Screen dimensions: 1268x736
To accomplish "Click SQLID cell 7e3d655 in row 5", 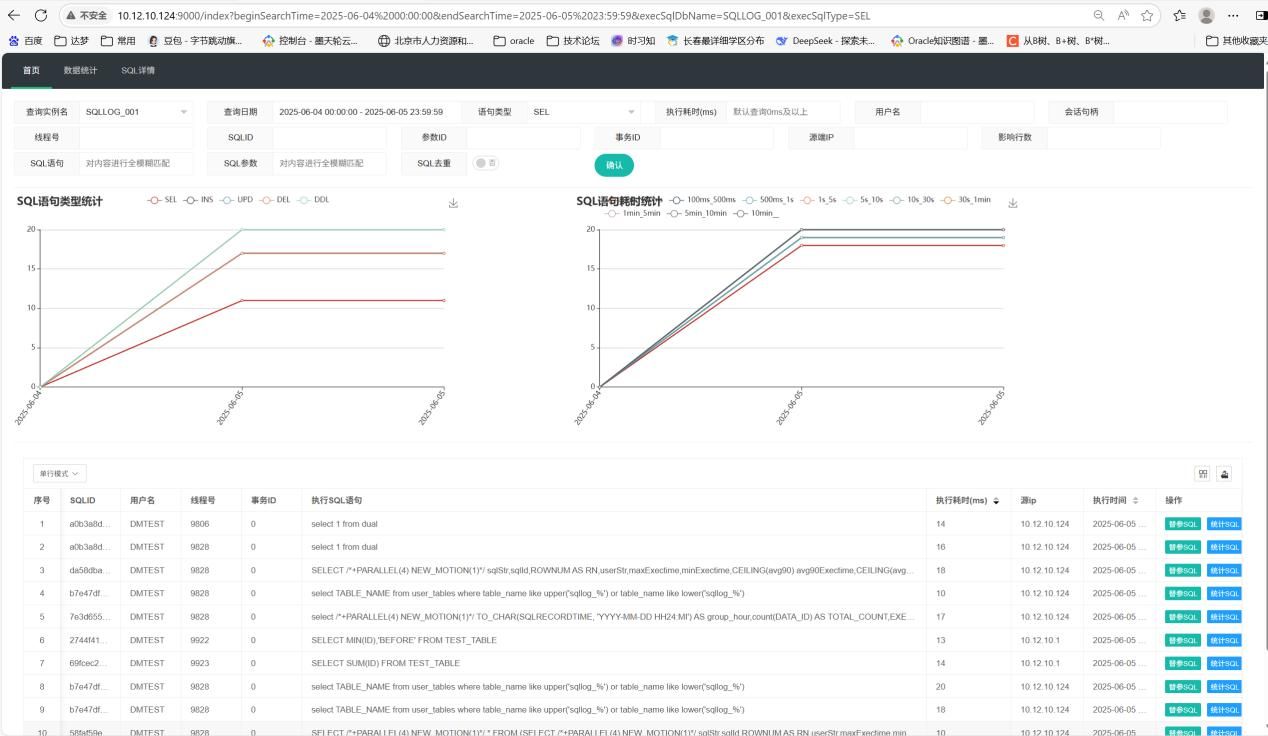I will tap(92, 617).
